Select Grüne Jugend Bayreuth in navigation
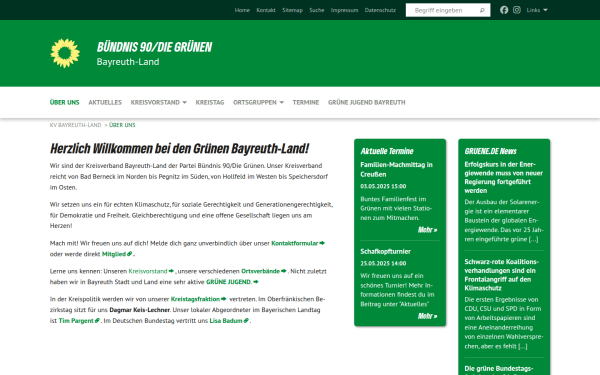 (367, 102)
